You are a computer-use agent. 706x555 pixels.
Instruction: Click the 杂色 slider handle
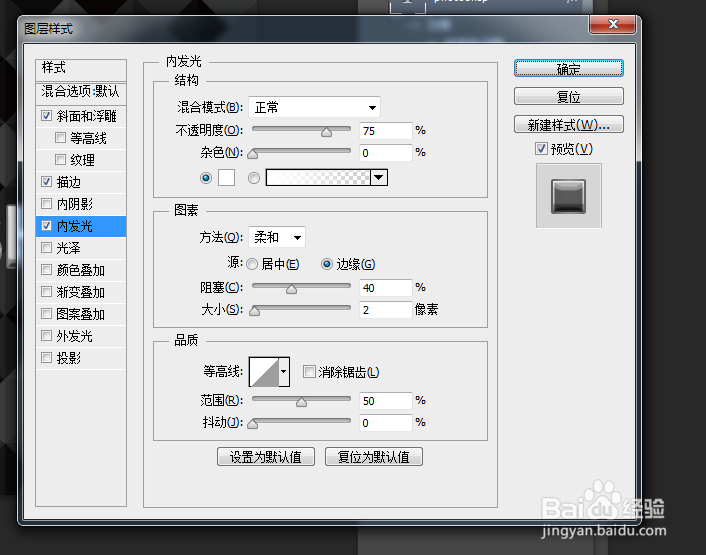point(253,154)
